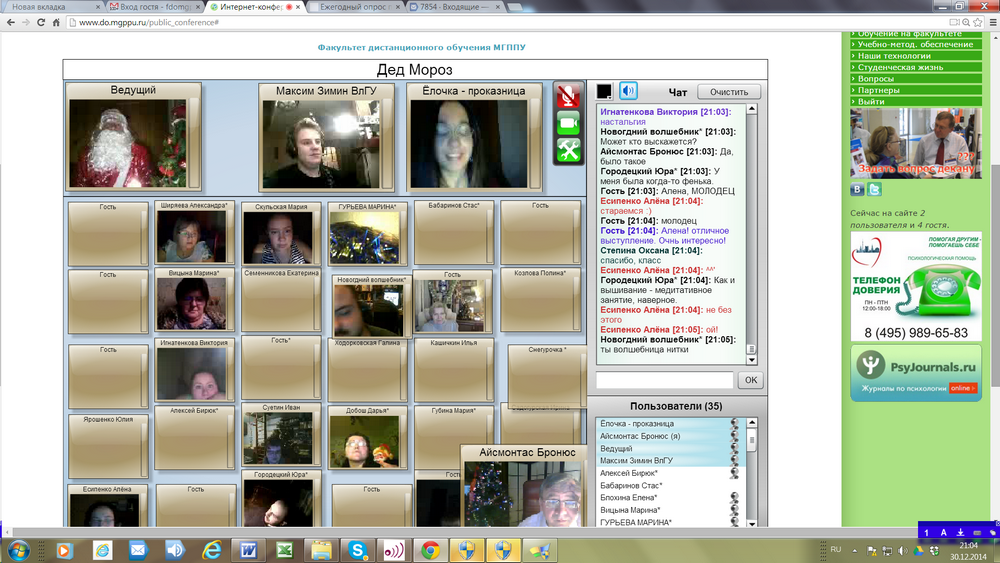Open the black chat text color picker
This screenshot has width=1000, height=563.
point(604,91)
